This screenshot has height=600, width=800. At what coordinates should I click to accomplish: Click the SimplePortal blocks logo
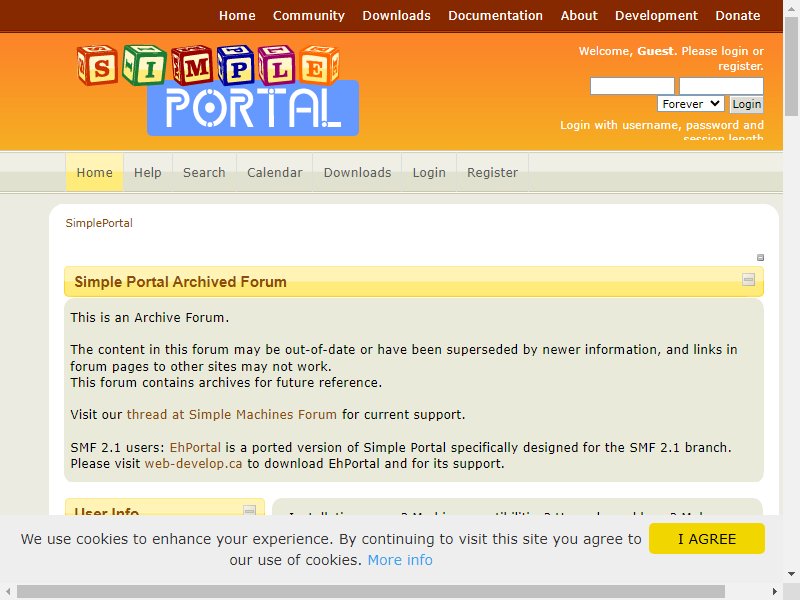(218, 90)
